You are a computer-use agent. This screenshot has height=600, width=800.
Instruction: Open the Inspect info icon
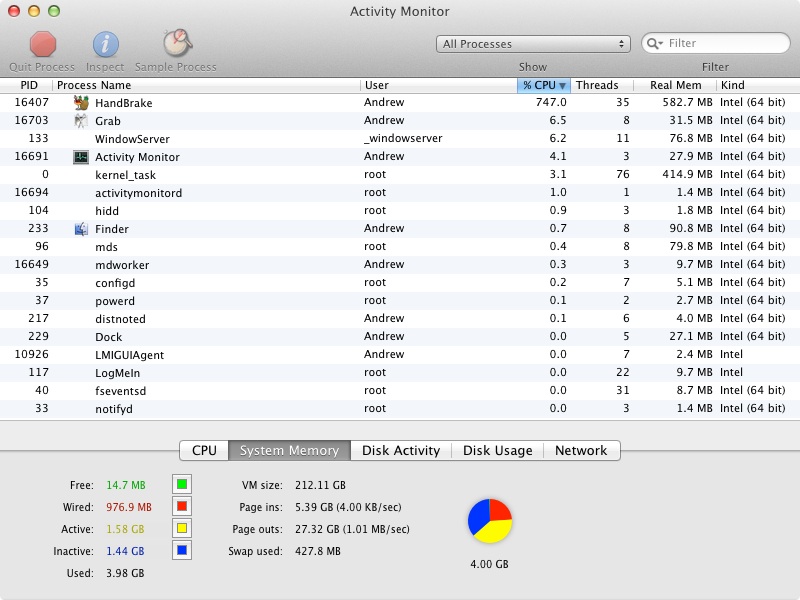(106, 44)
